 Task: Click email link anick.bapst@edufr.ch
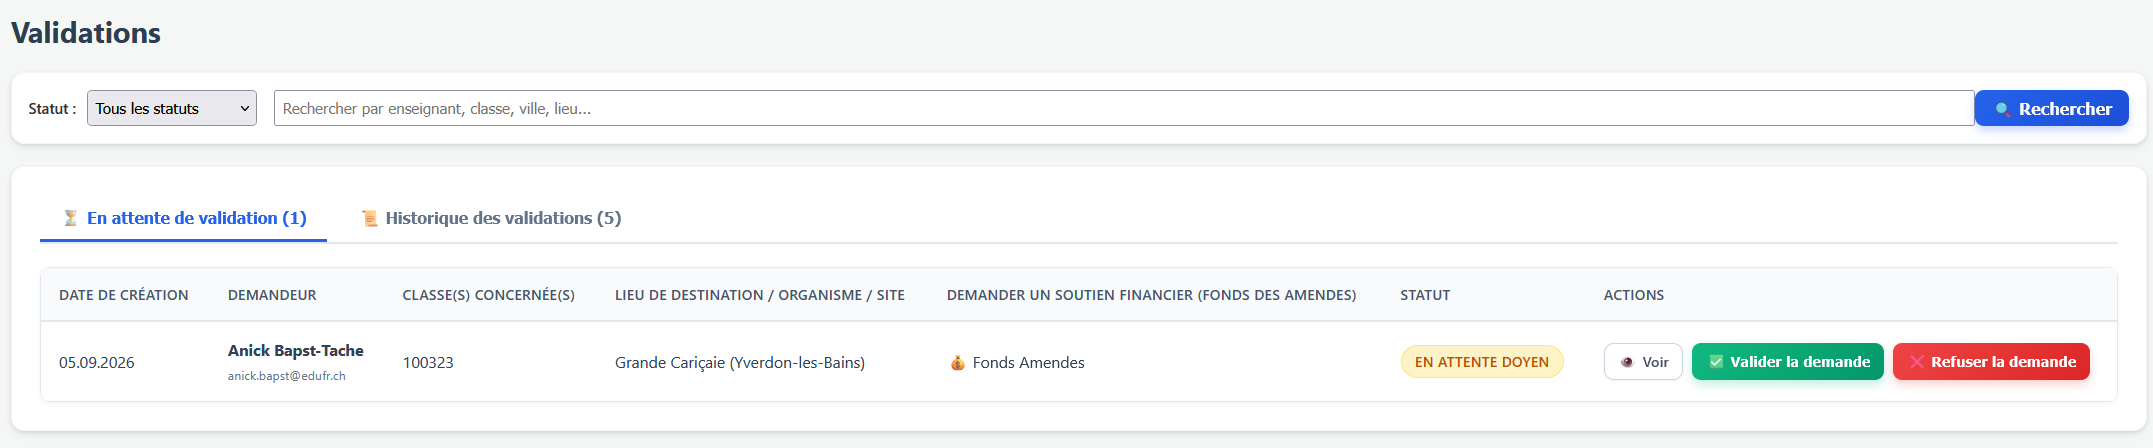pyautogui.click(x=287, y=376)
